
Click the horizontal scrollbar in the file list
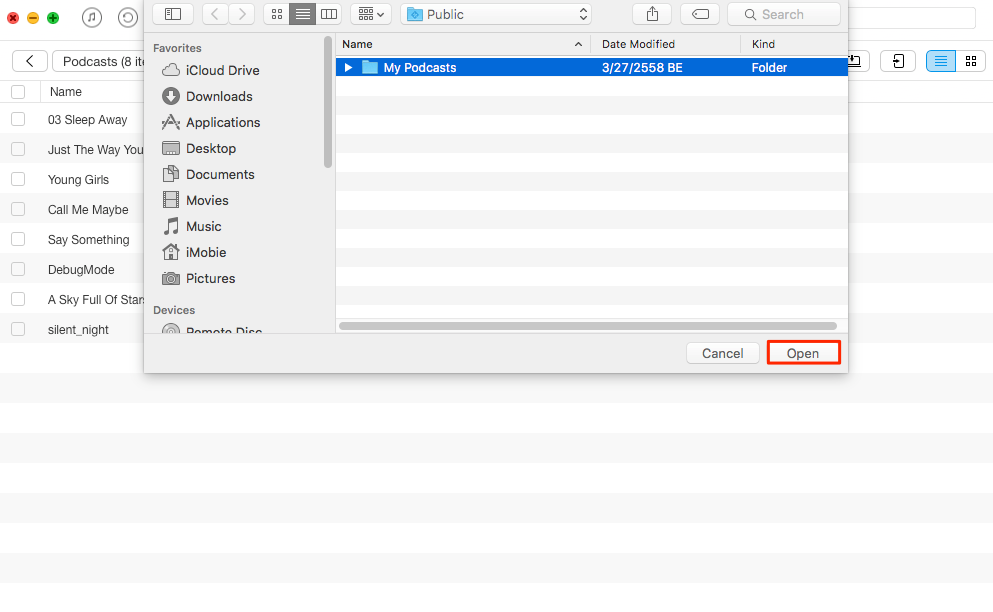[x=588, y=326]
